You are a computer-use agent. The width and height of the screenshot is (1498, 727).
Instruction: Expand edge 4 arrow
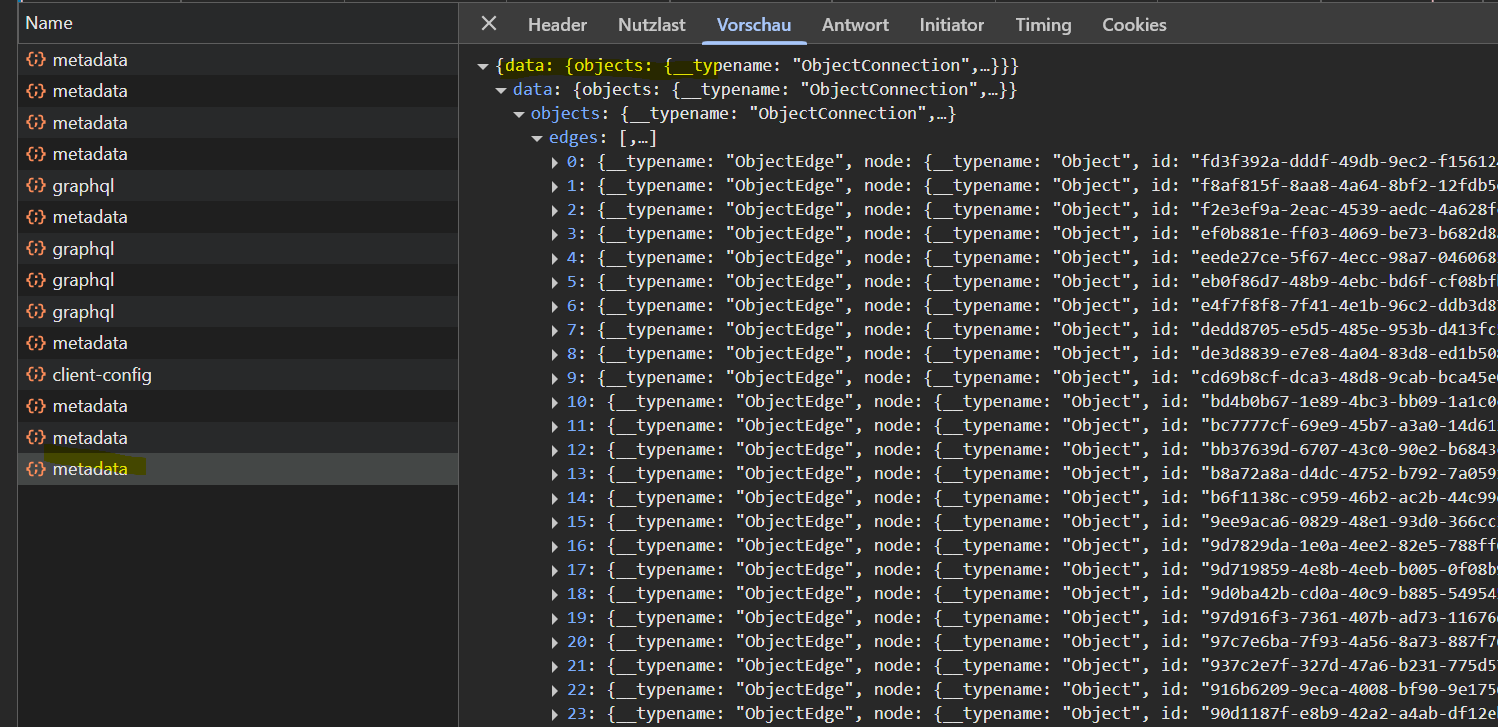coord(555,258)
